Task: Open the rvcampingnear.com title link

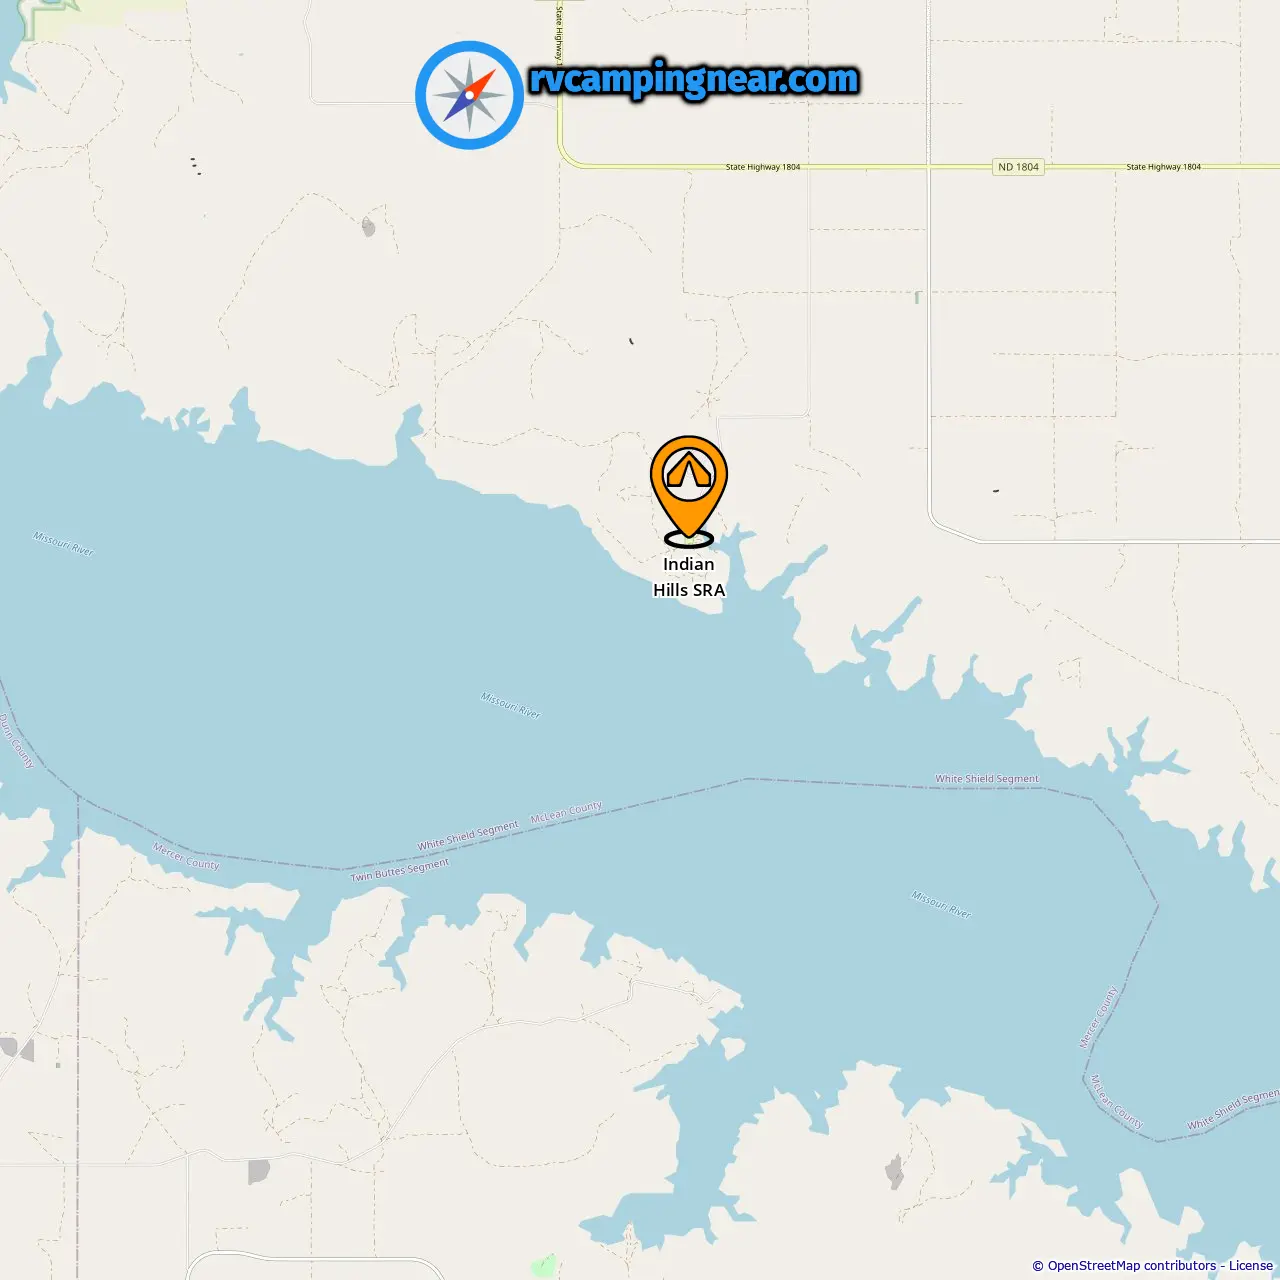Action: click(x=694, y=80)
